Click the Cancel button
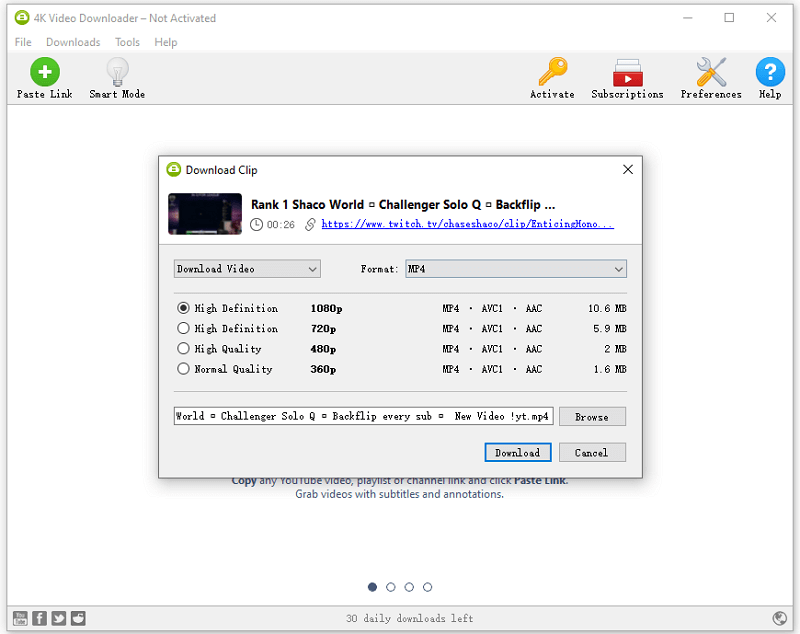The image size is (800, 634). pos(592,452)
